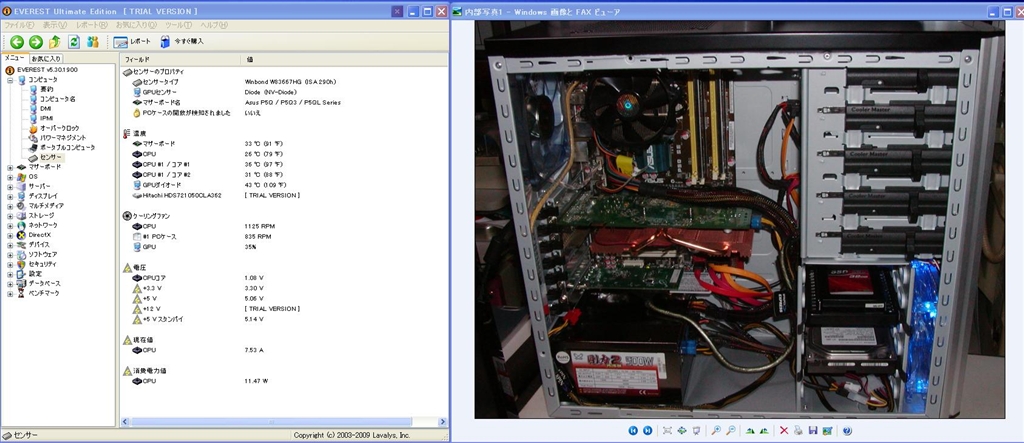Screen dimensions: 1024x443
Task: Click the 今すぐ購入 buy now button
Action: [182, 42]
